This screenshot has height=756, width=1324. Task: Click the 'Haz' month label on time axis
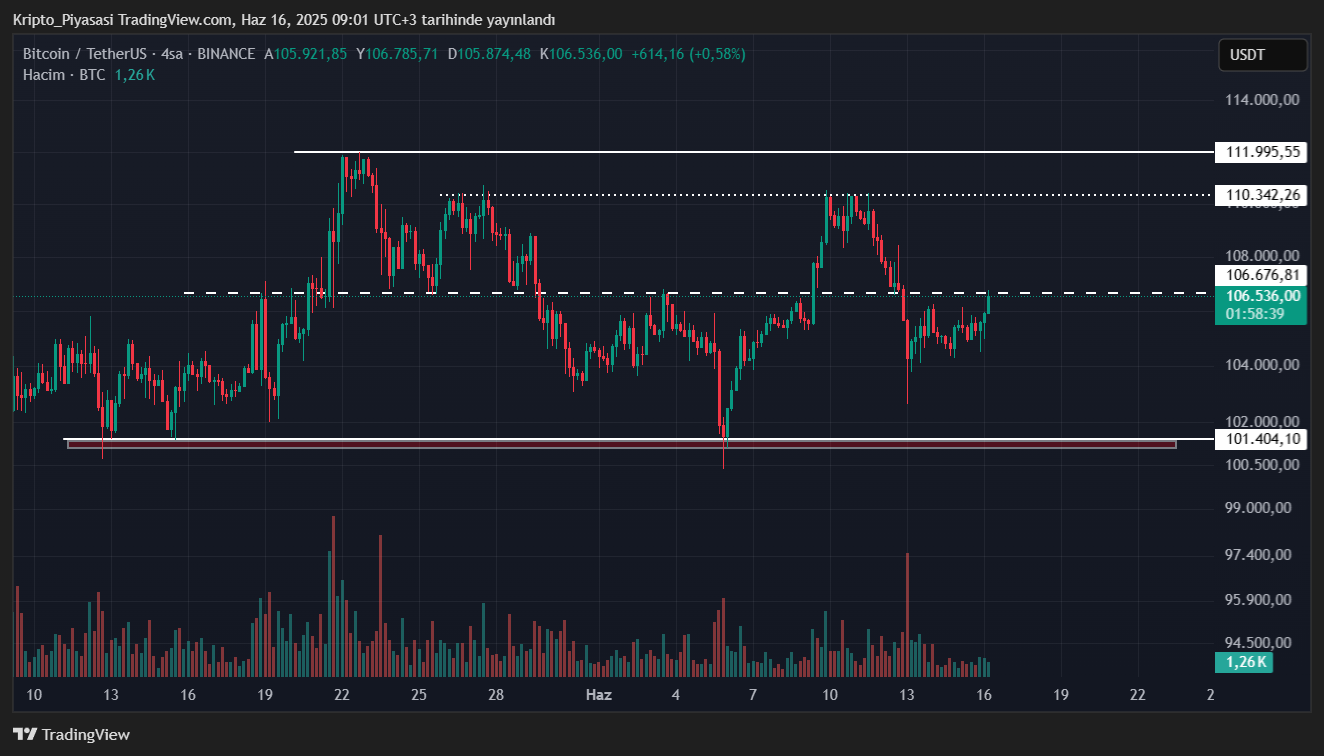coord(598,695)
